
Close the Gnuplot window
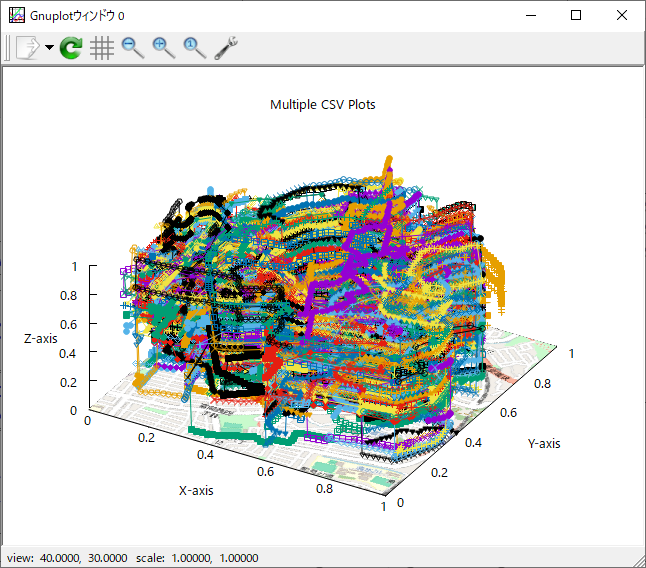622,15
